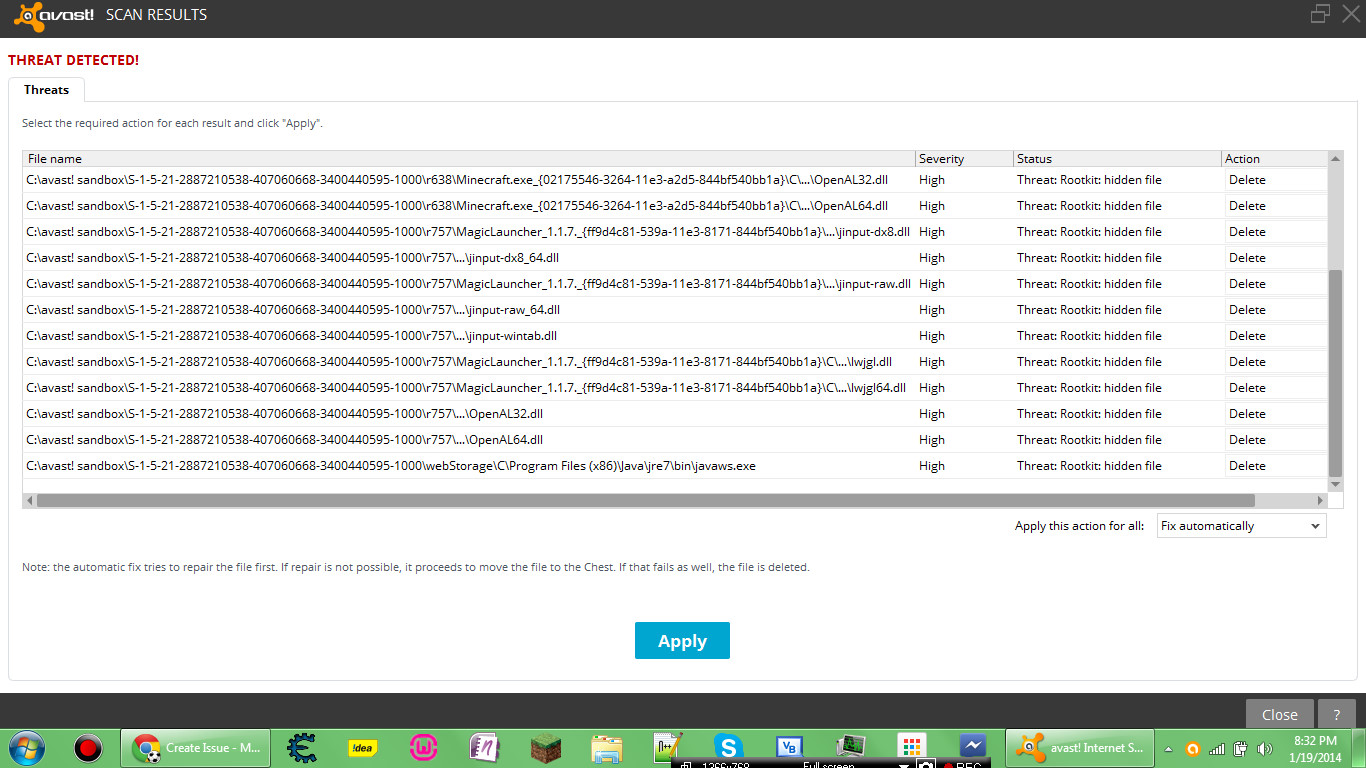Sort by the Severity column header

pos(964,159)
